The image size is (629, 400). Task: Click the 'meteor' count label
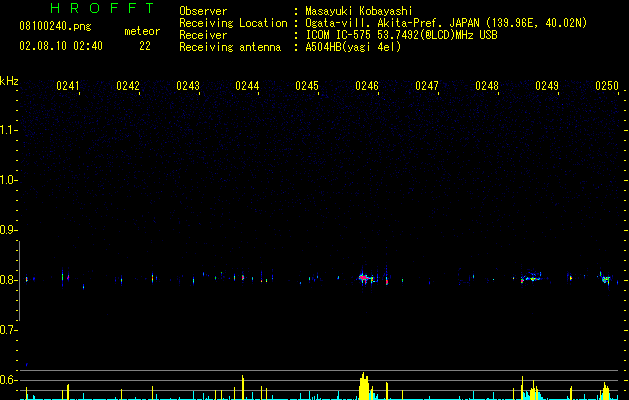(x=142, y=31)
